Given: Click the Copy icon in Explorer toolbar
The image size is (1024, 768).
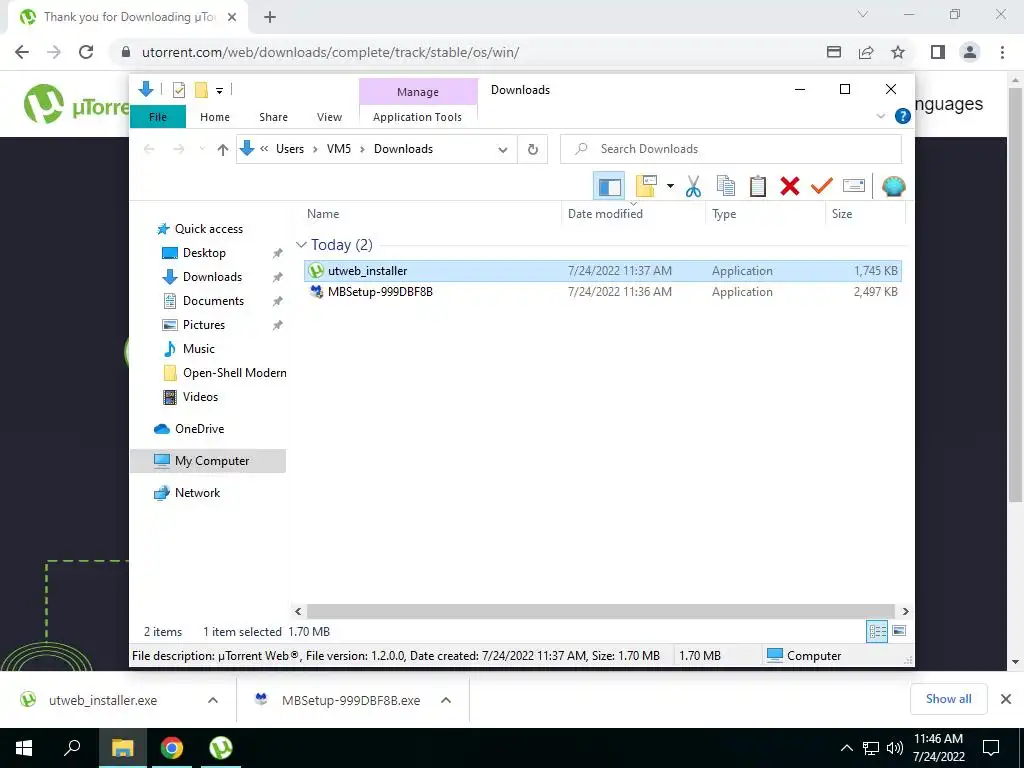Looking at the screenshot, I should [726, 187].
